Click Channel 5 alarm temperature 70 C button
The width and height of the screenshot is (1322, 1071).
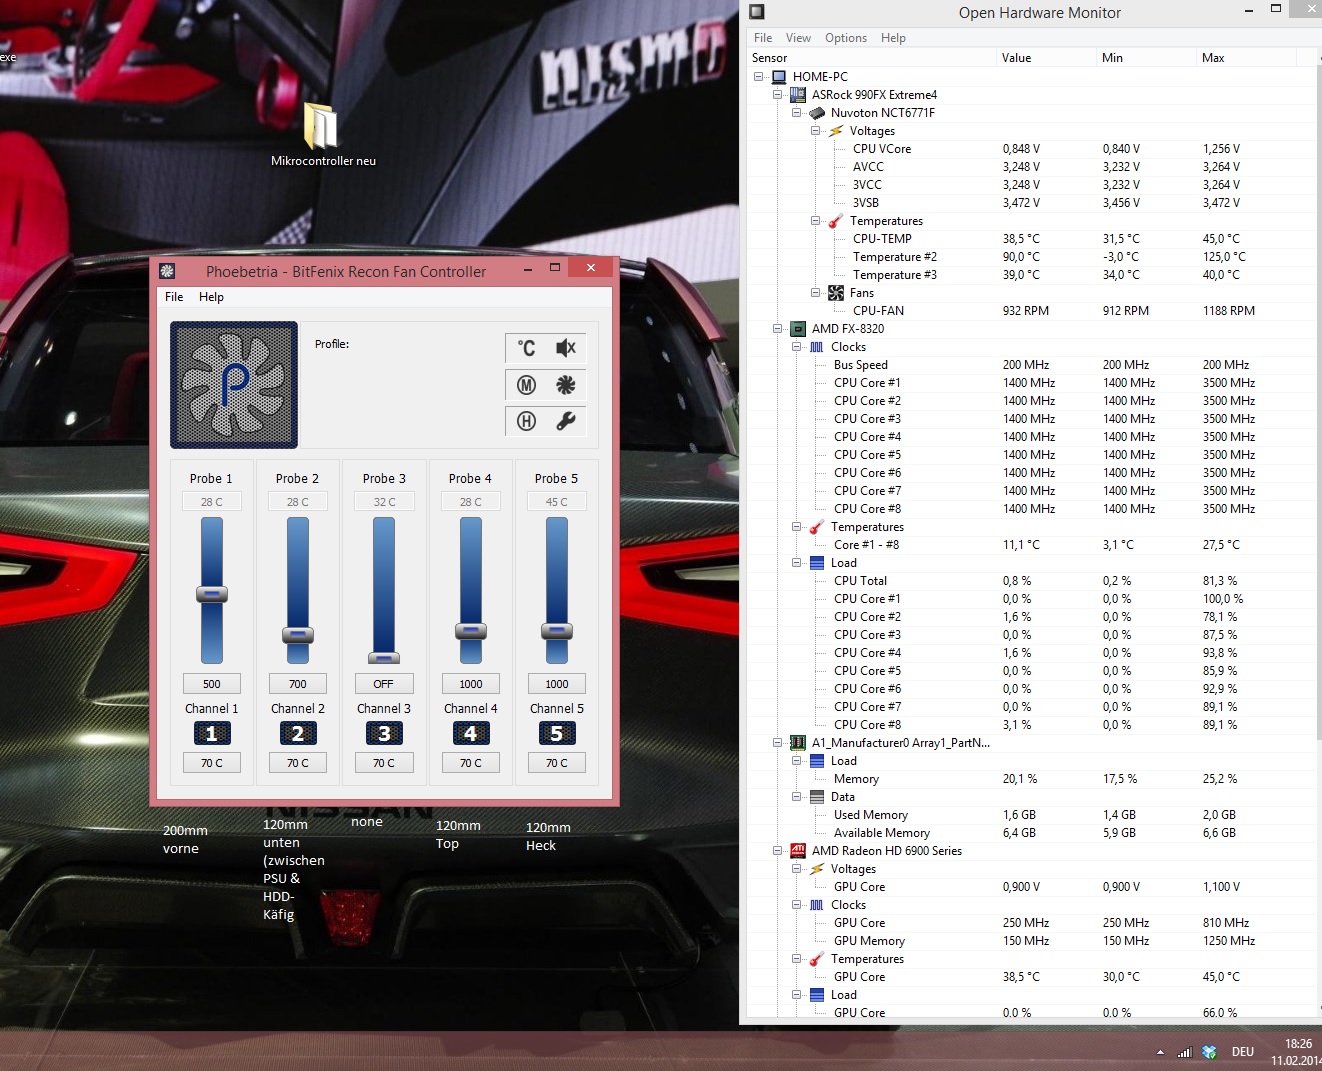tap(557, 763)
